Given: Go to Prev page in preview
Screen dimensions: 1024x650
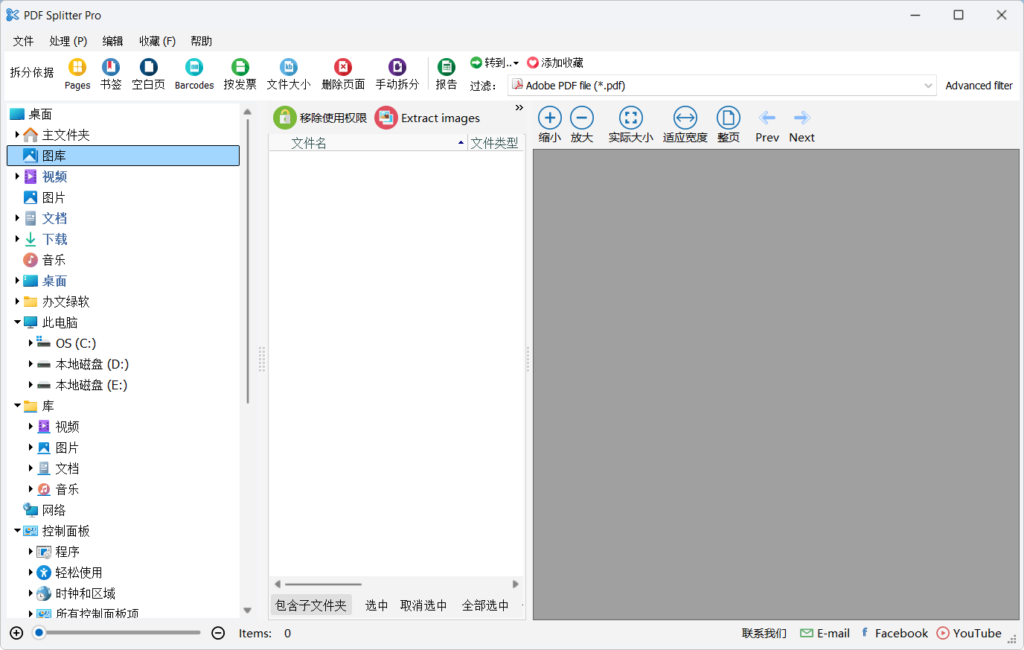Looking at the screenshot, I should 767,126.
